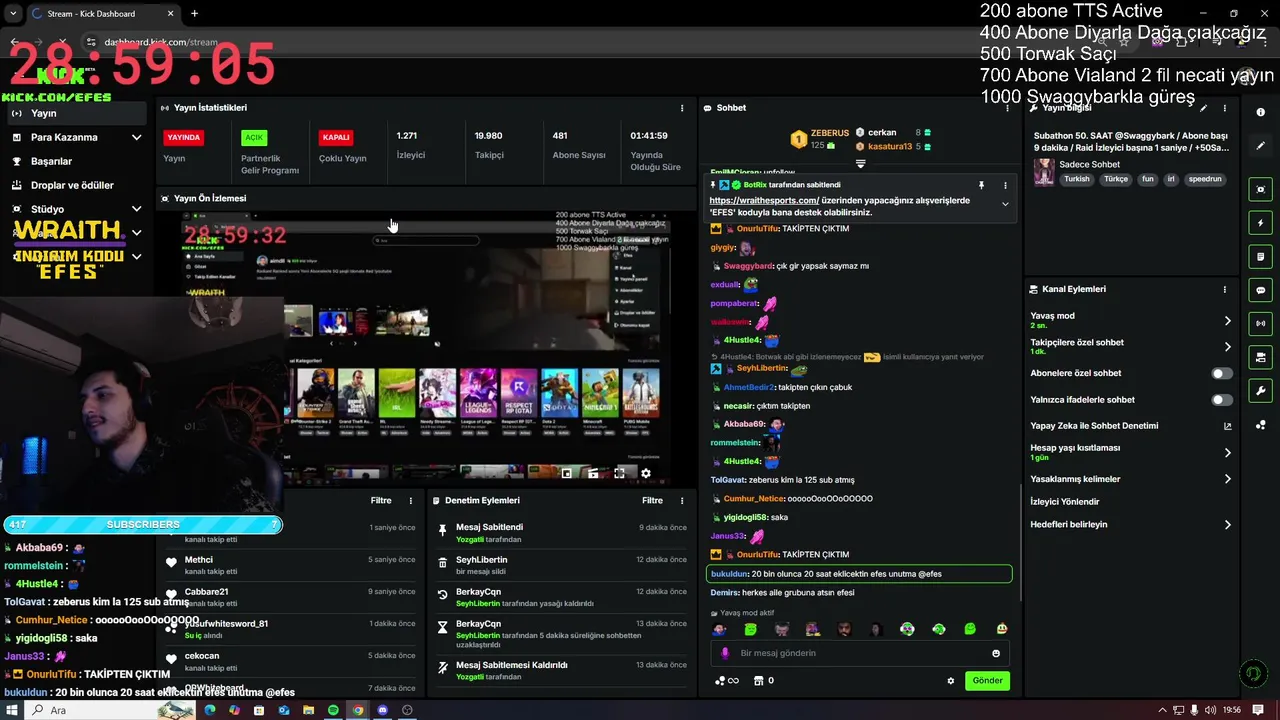The width and height of the screenshot is (1280, 720).
Task: Open Yapay Zeka ile Sohbet Denetimi link
Action: tap(1130, 426)
